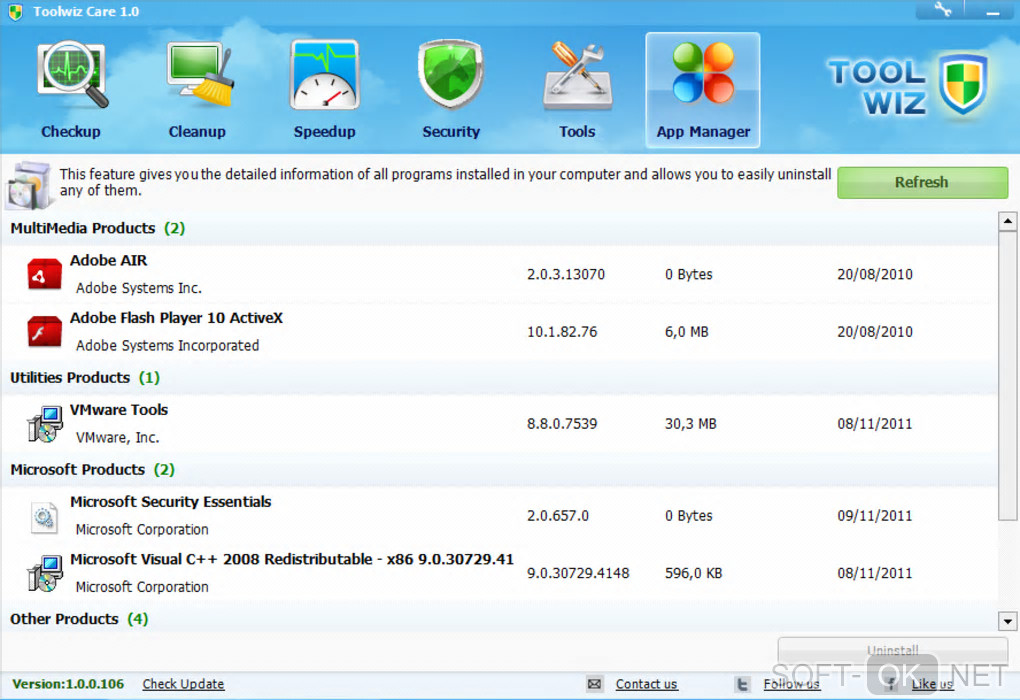The height and width of the screenshot is (700, 1020).
Task: Select the App Manager tab label
Action: [703, 131]
